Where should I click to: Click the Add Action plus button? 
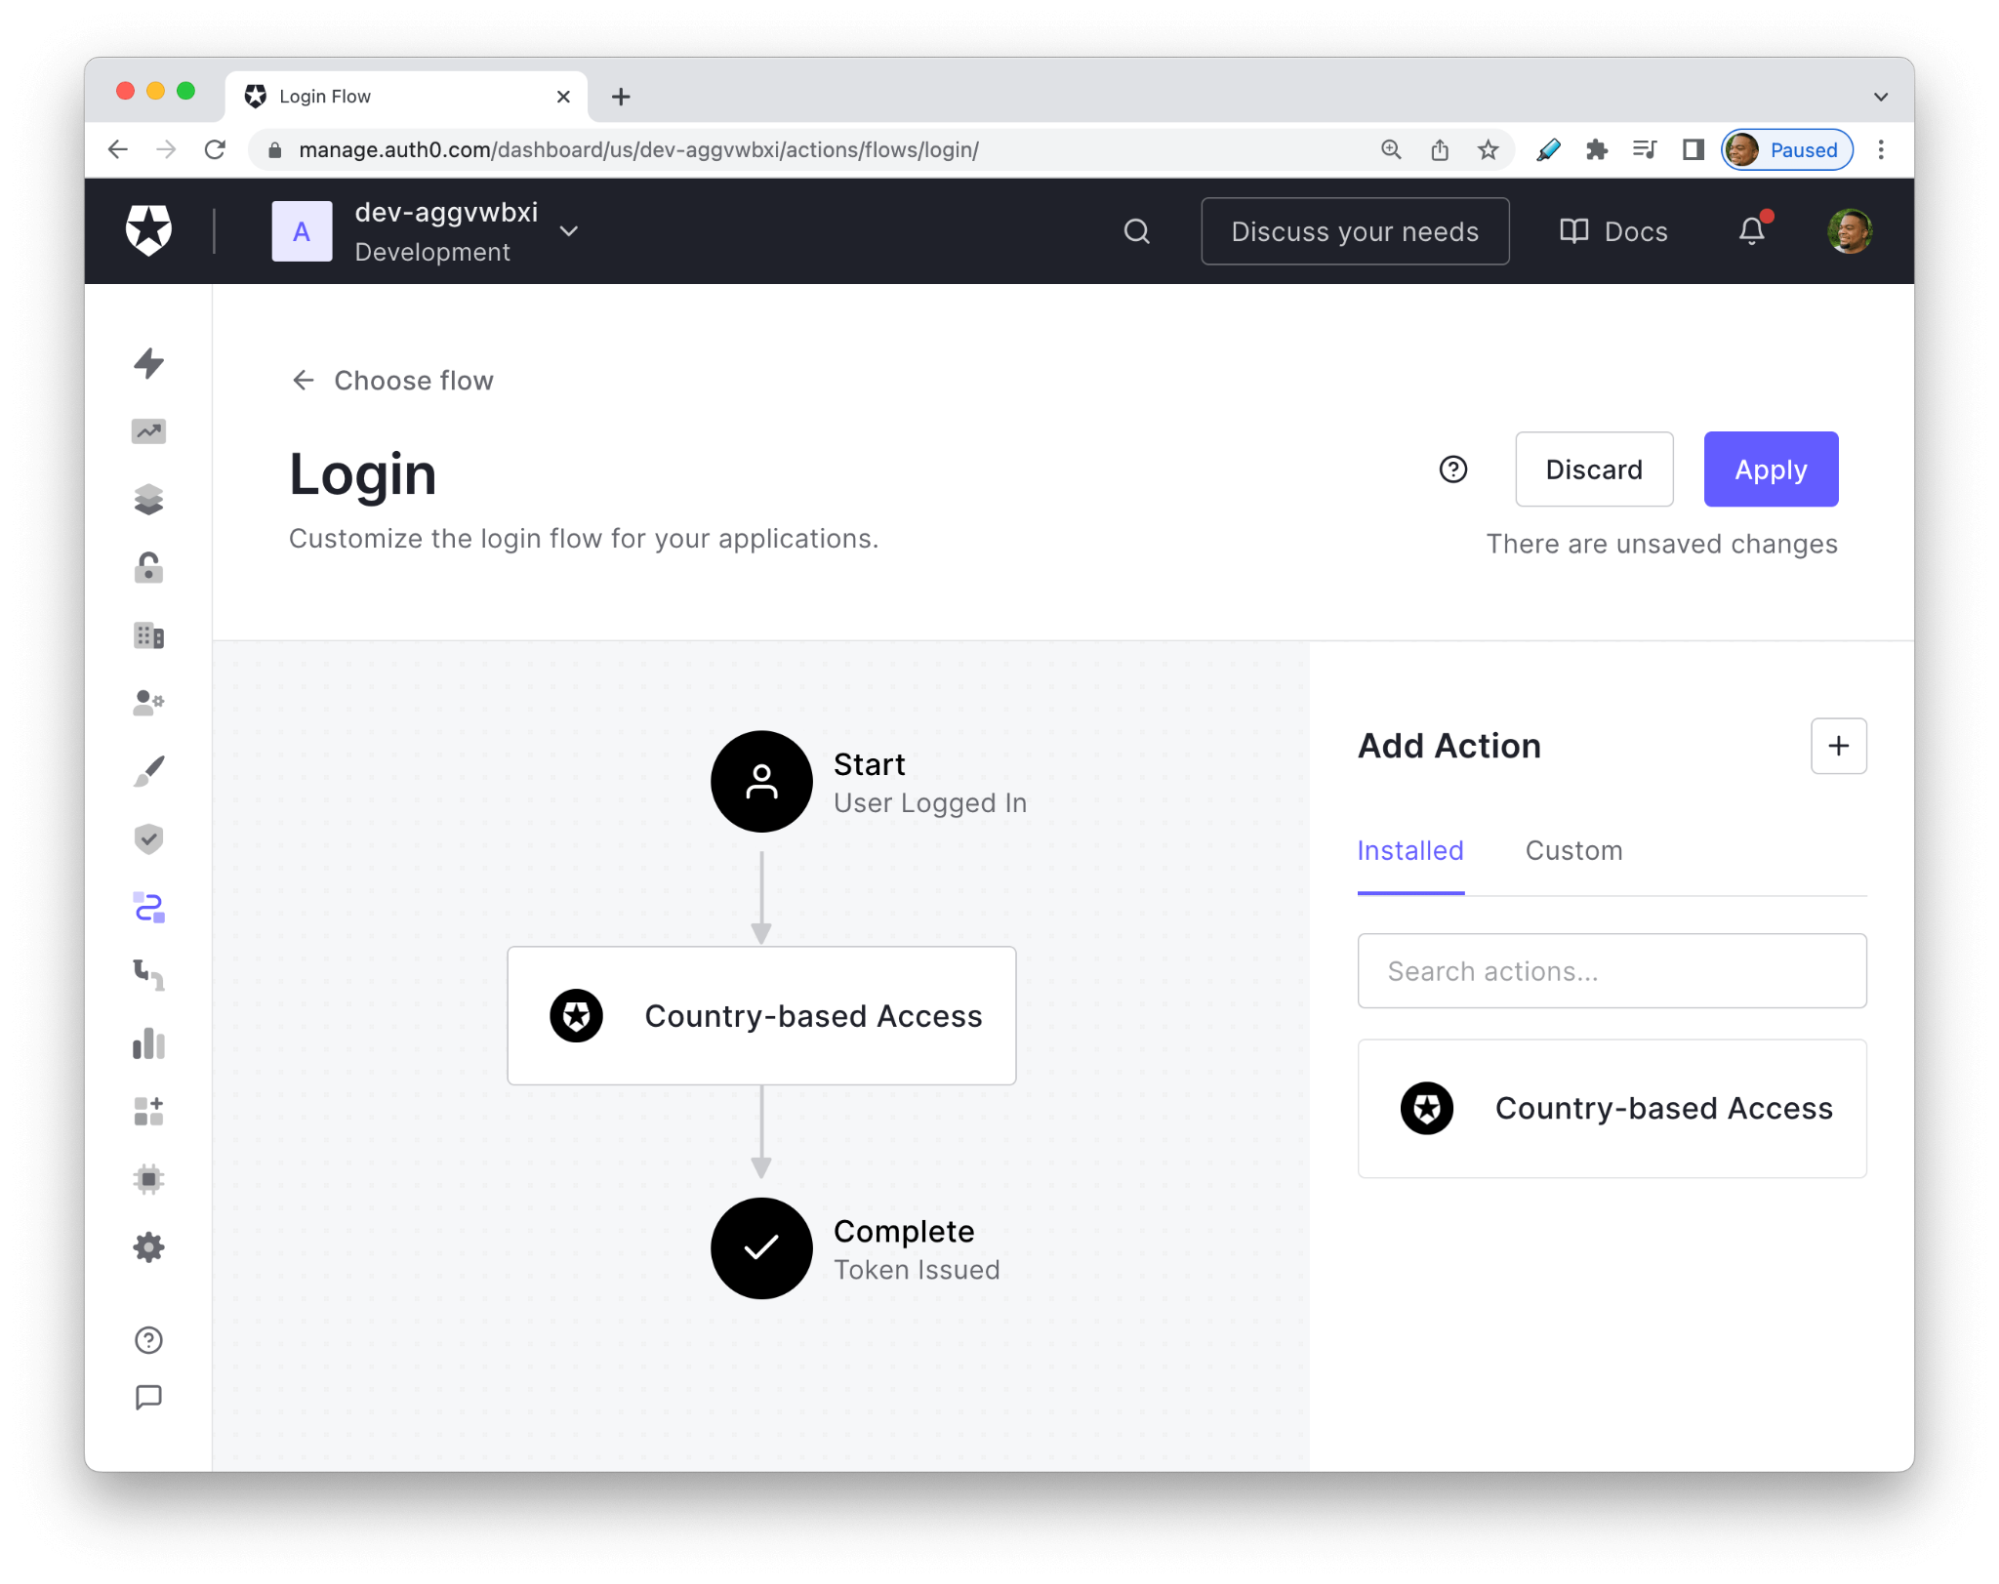click(x=1838, y=745)
